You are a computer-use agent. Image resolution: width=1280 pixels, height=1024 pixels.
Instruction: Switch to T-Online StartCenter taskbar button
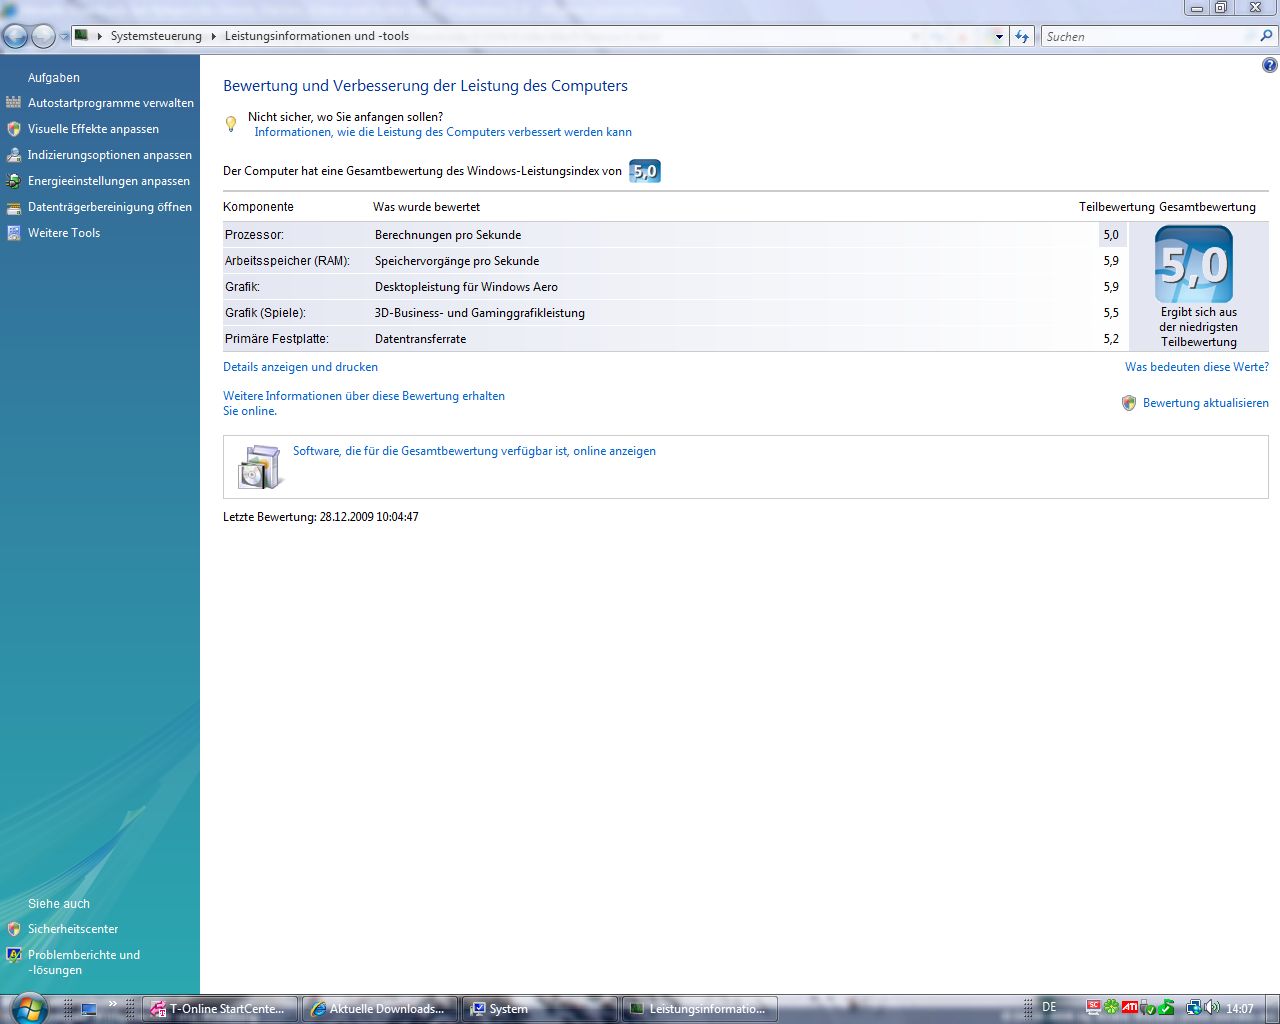coord(219,1009)
